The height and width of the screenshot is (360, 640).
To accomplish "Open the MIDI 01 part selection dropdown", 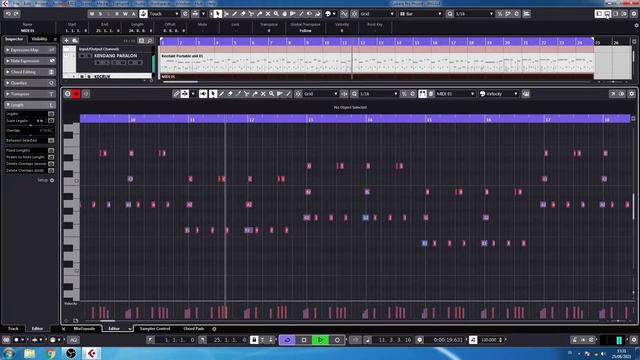I will coord(455,94).
